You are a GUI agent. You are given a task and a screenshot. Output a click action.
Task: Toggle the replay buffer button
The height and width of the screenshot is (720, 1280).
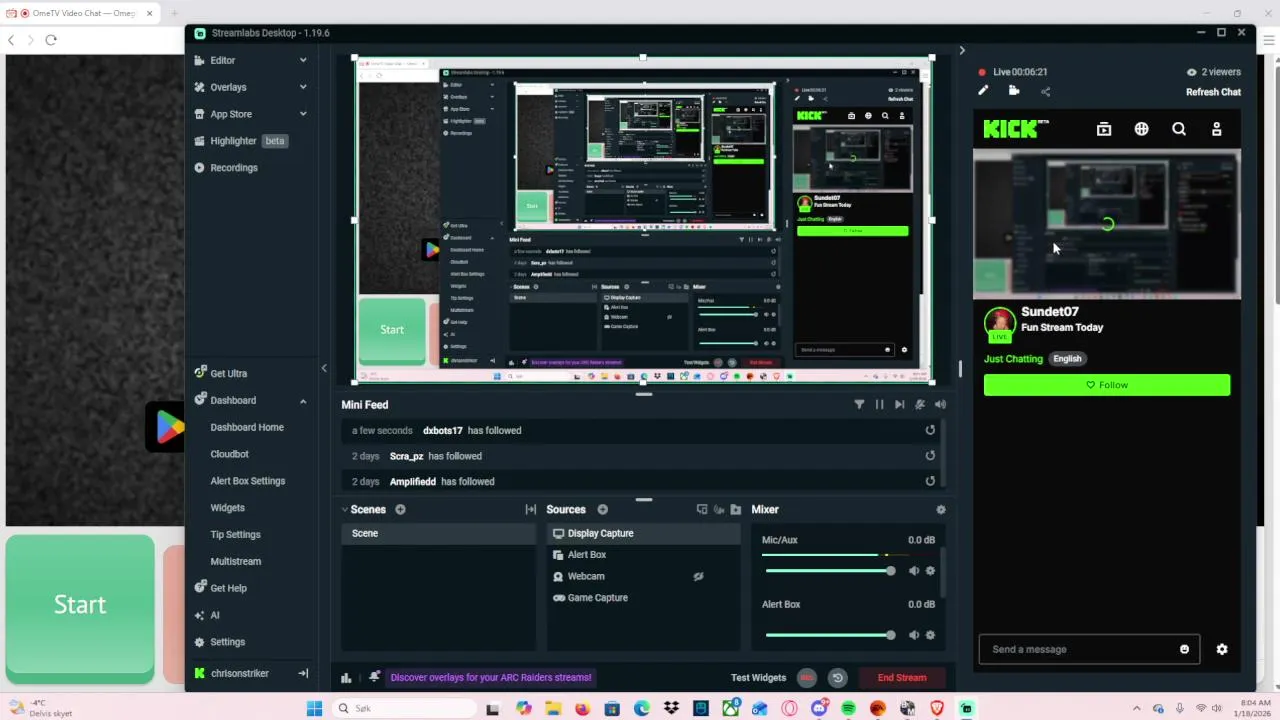click(838, 677)
